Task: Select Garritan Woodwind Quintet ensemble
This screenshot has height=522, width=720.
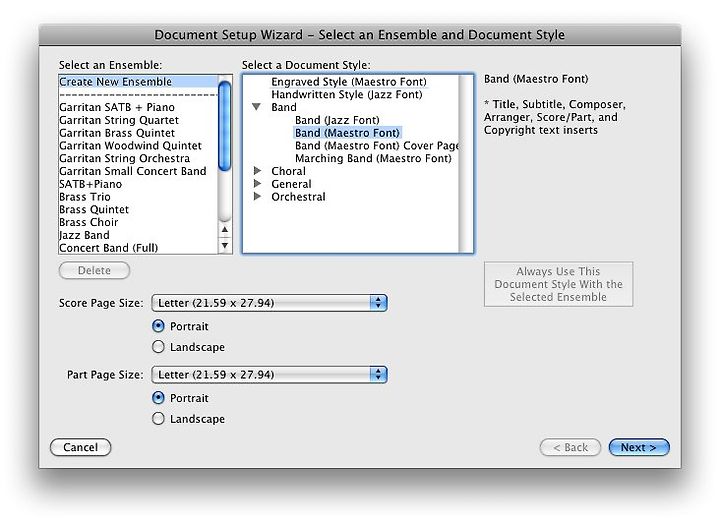Action: click(138, 146)
